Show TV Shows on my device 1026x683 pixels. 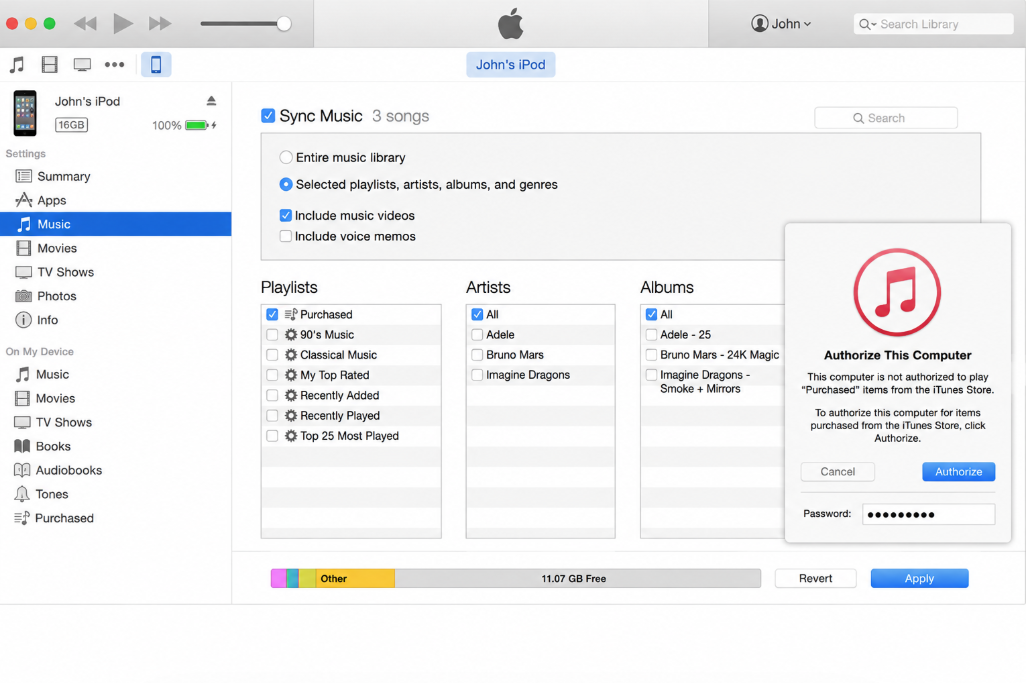point(116,422)
